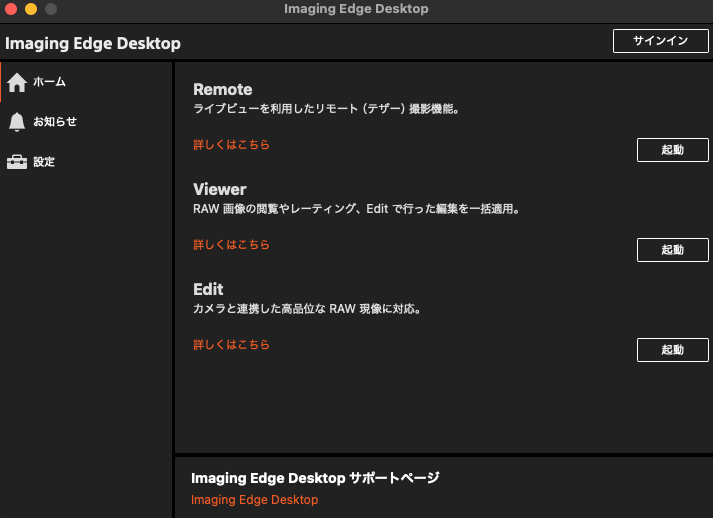Click the Edit section heading
This screenshot has height=518, width=713.
(208, 290)
